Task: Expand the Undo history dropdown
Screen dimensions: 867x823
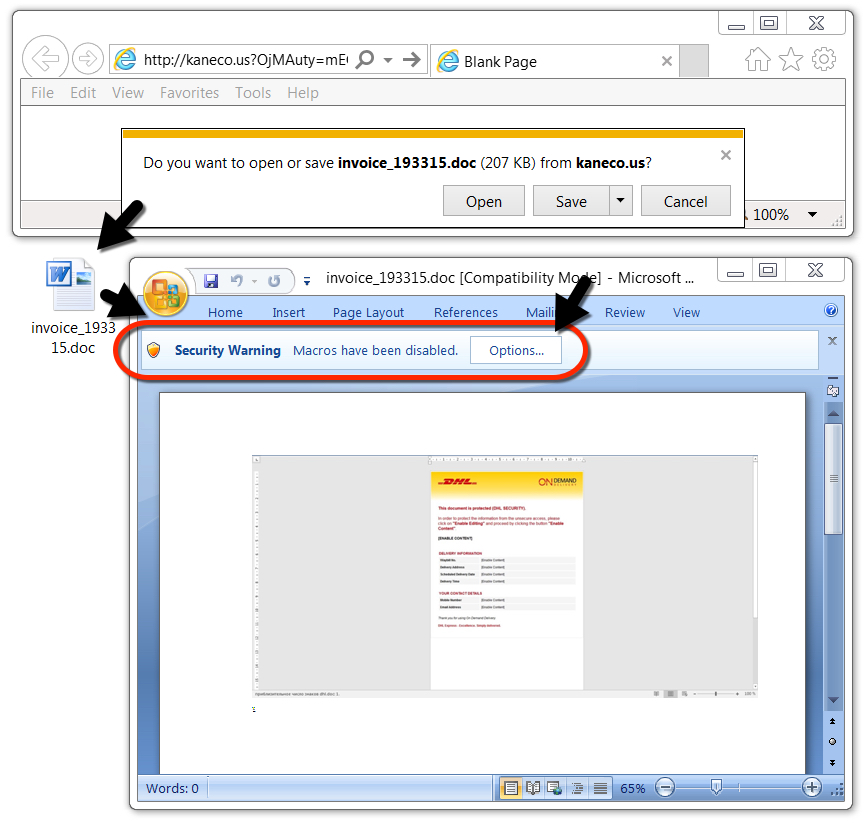Action: tap(254, 281)
